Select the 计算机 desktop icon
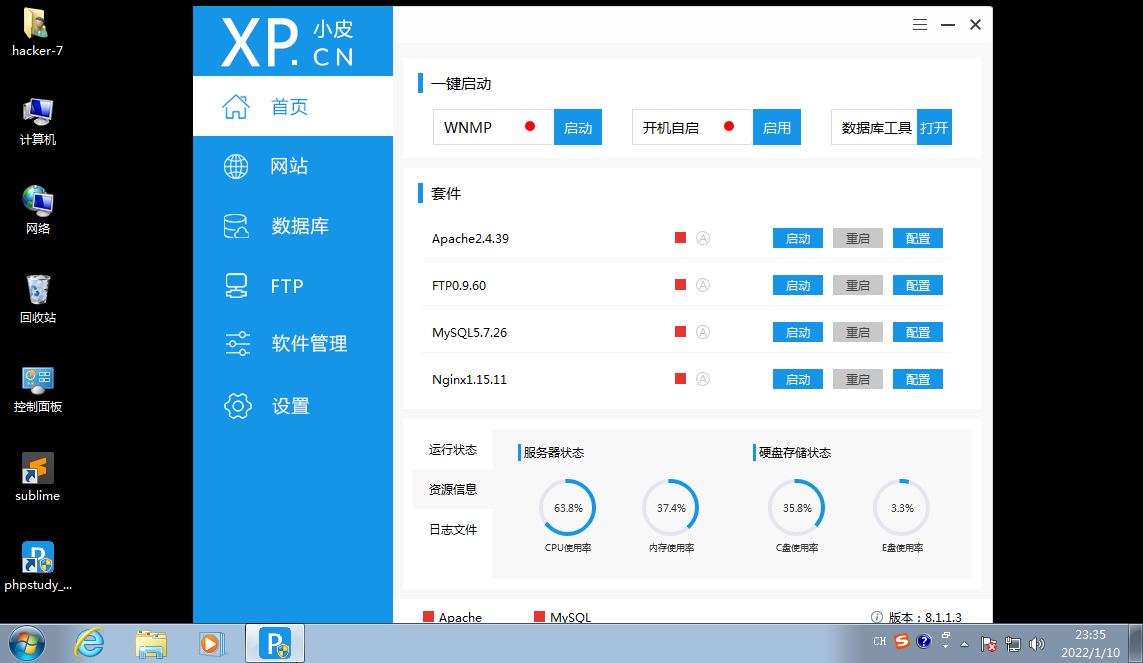 37,122
